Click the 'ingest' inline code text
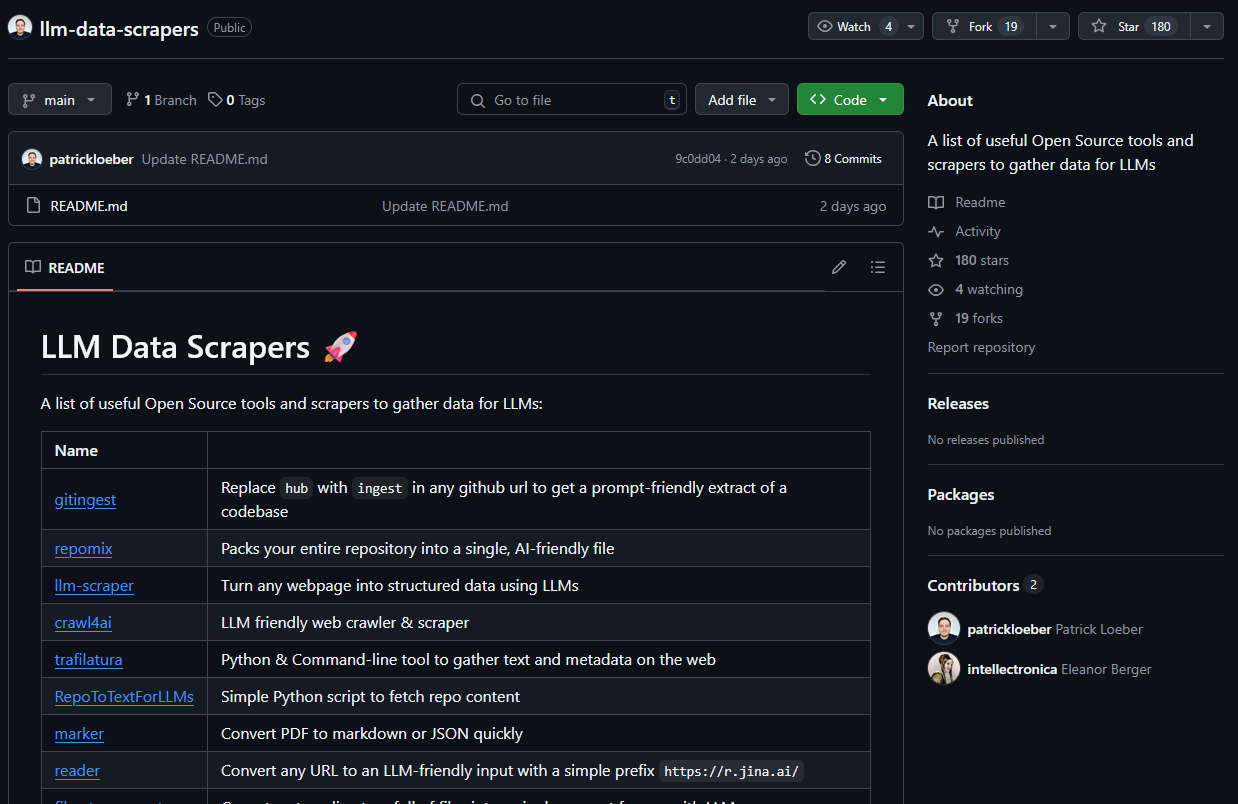This screenshot has width=1238, height=804. point(380,488)
